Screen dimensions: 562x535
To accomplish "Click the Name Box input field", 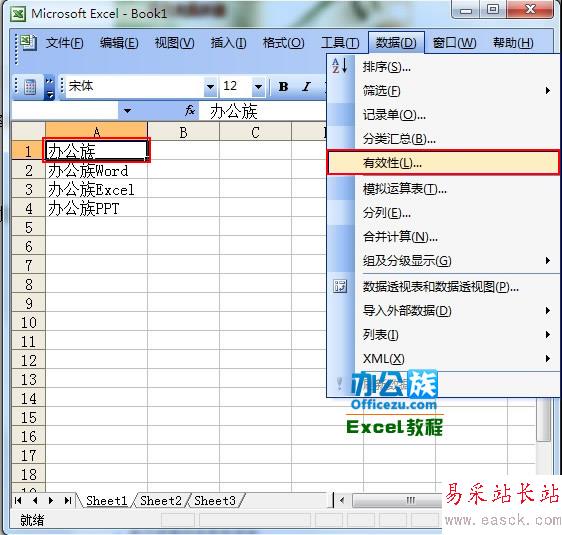I will (x=65, y=111).
